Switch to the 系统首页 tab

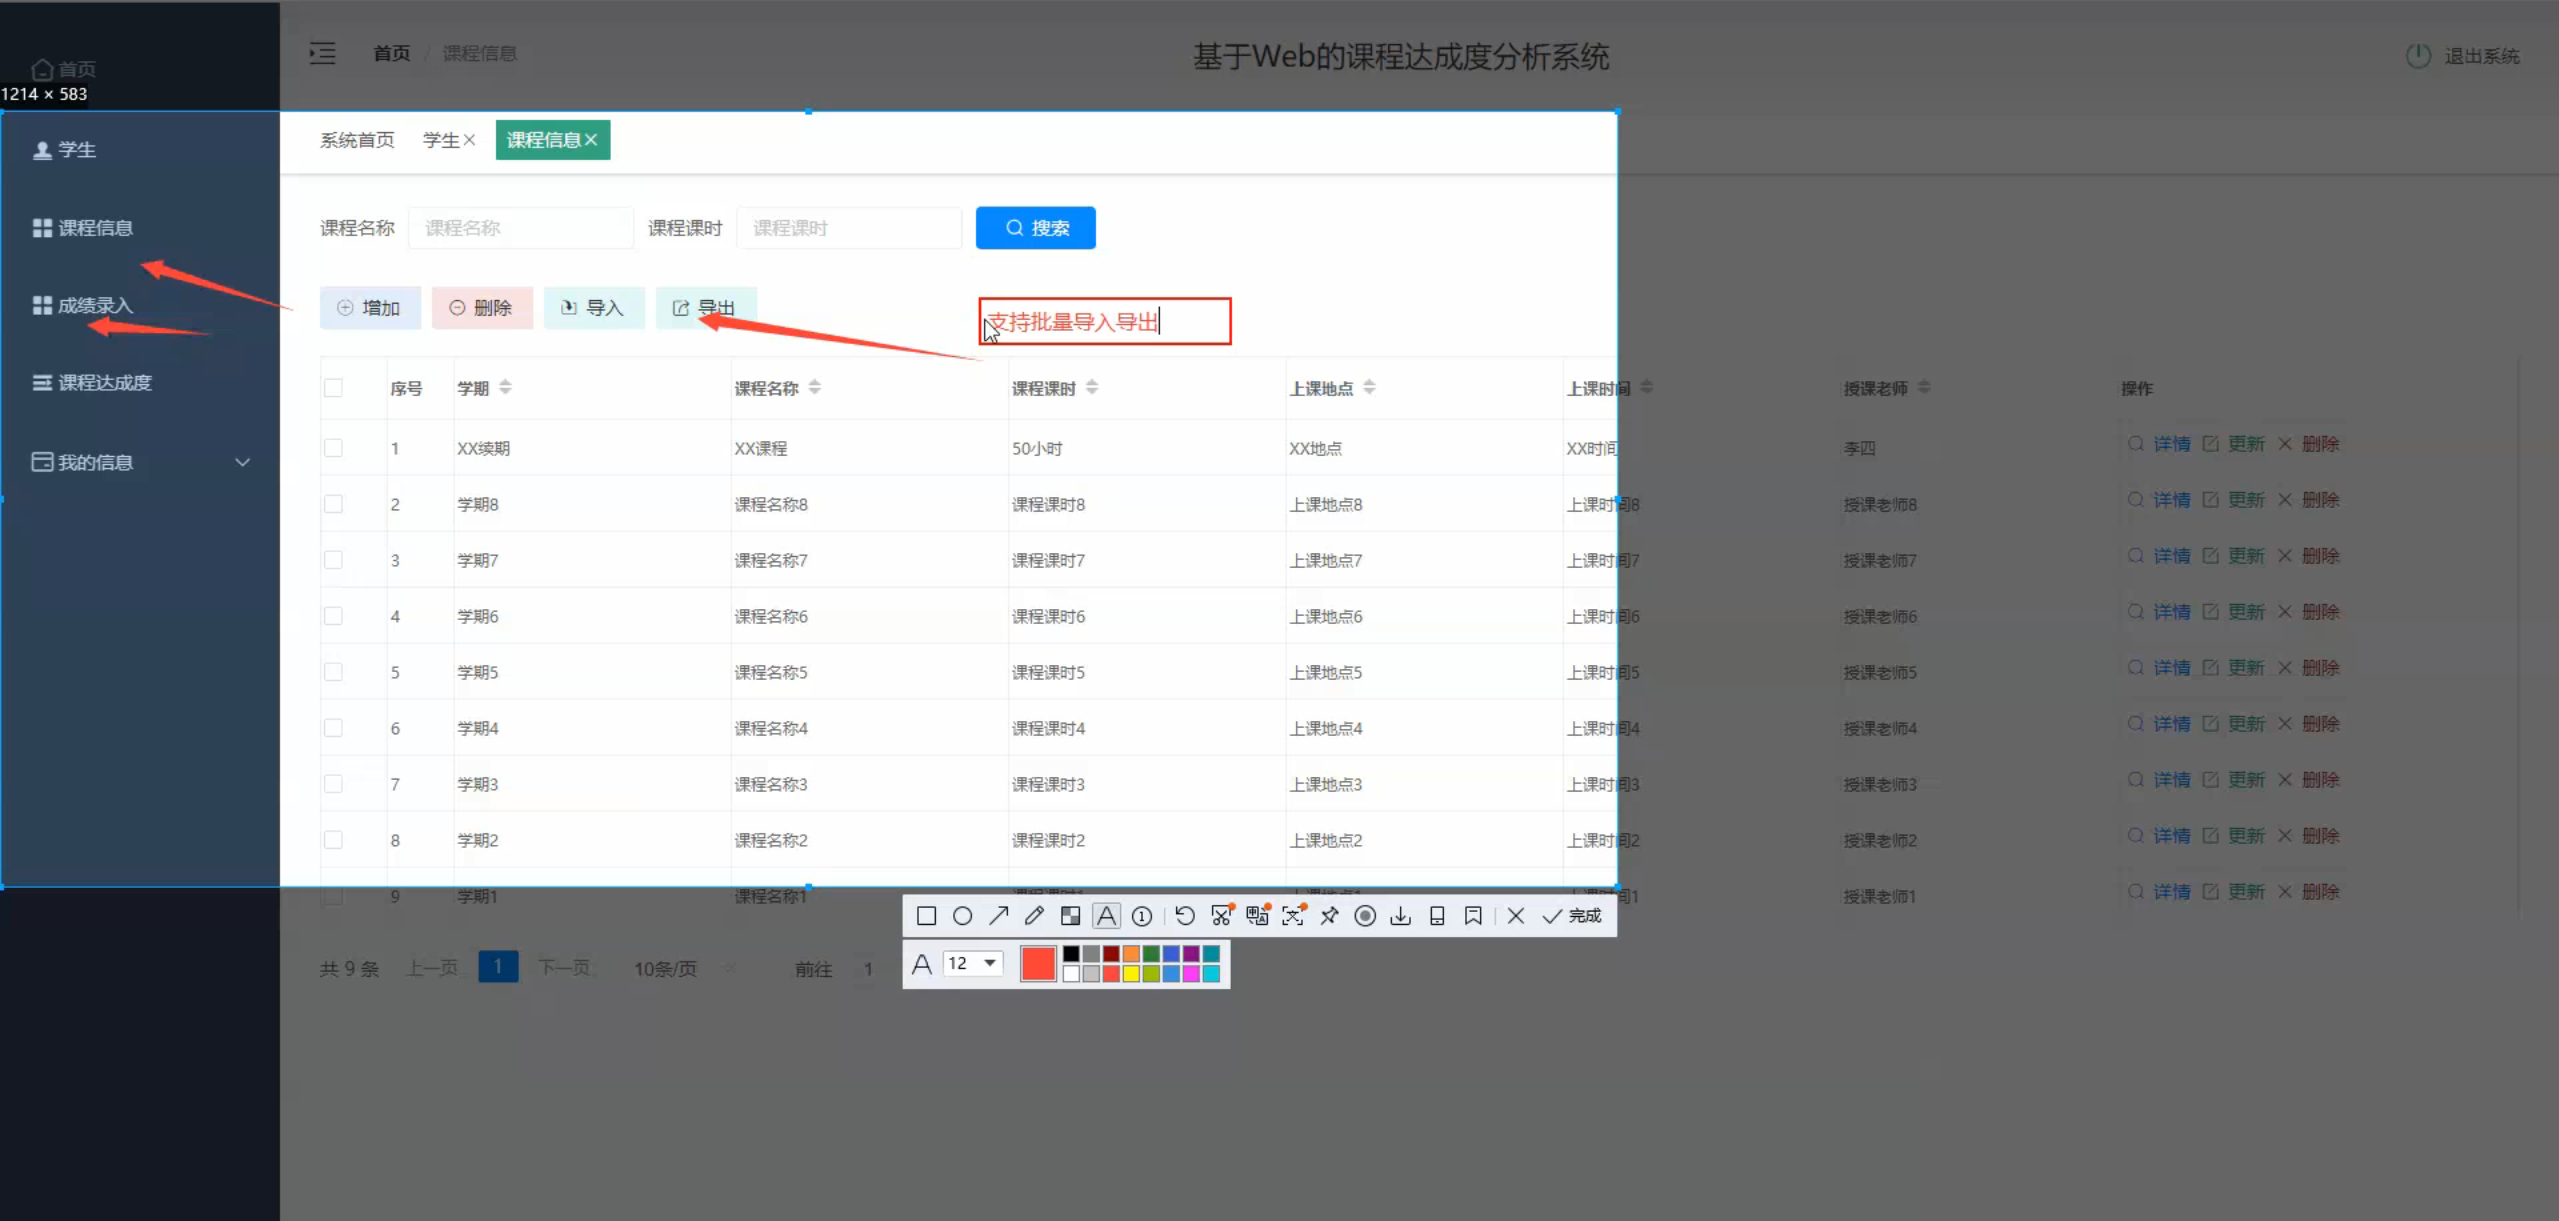coord(357,140)
